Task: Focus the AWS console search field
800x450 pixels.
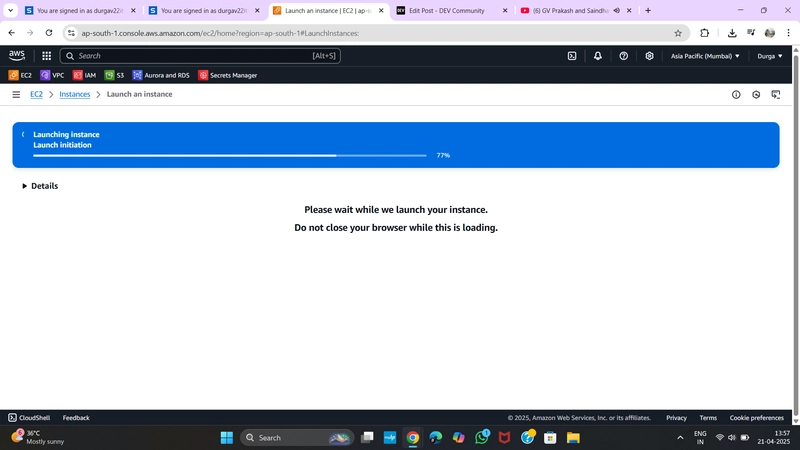Action: click(x=200, y=56)
